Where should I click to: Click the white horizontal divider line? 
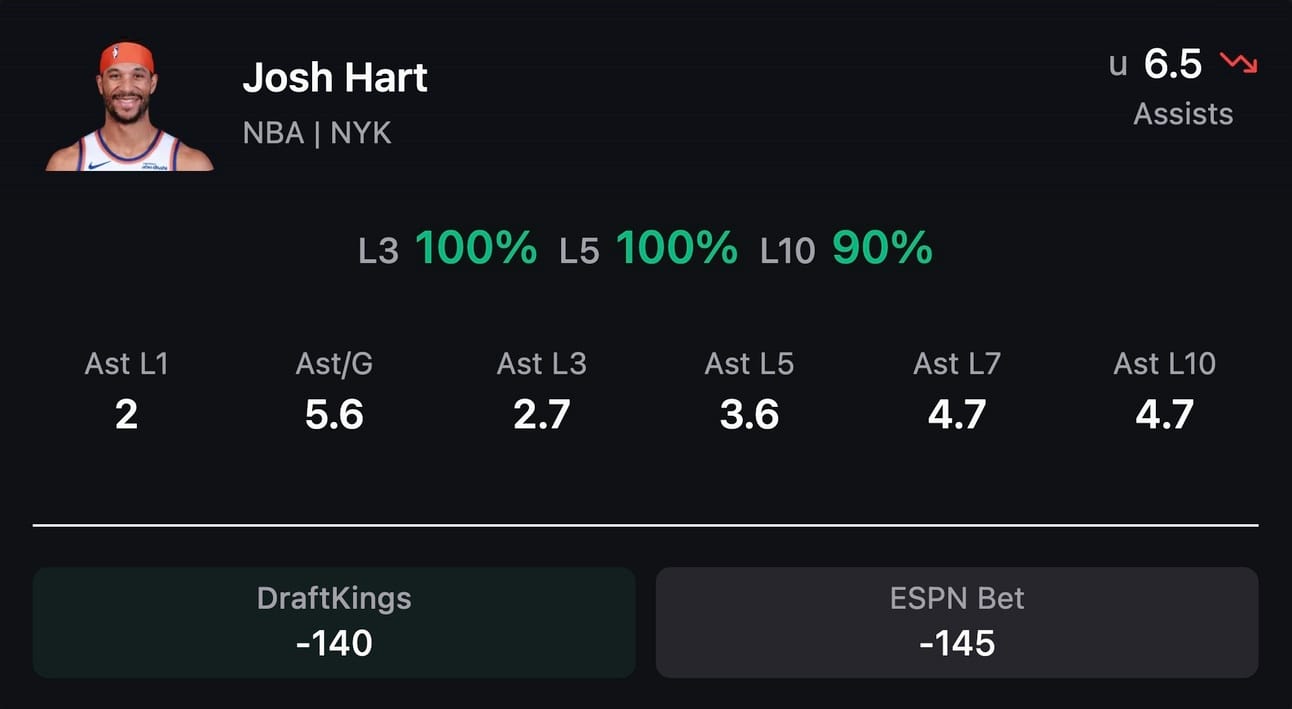point(646,525)
